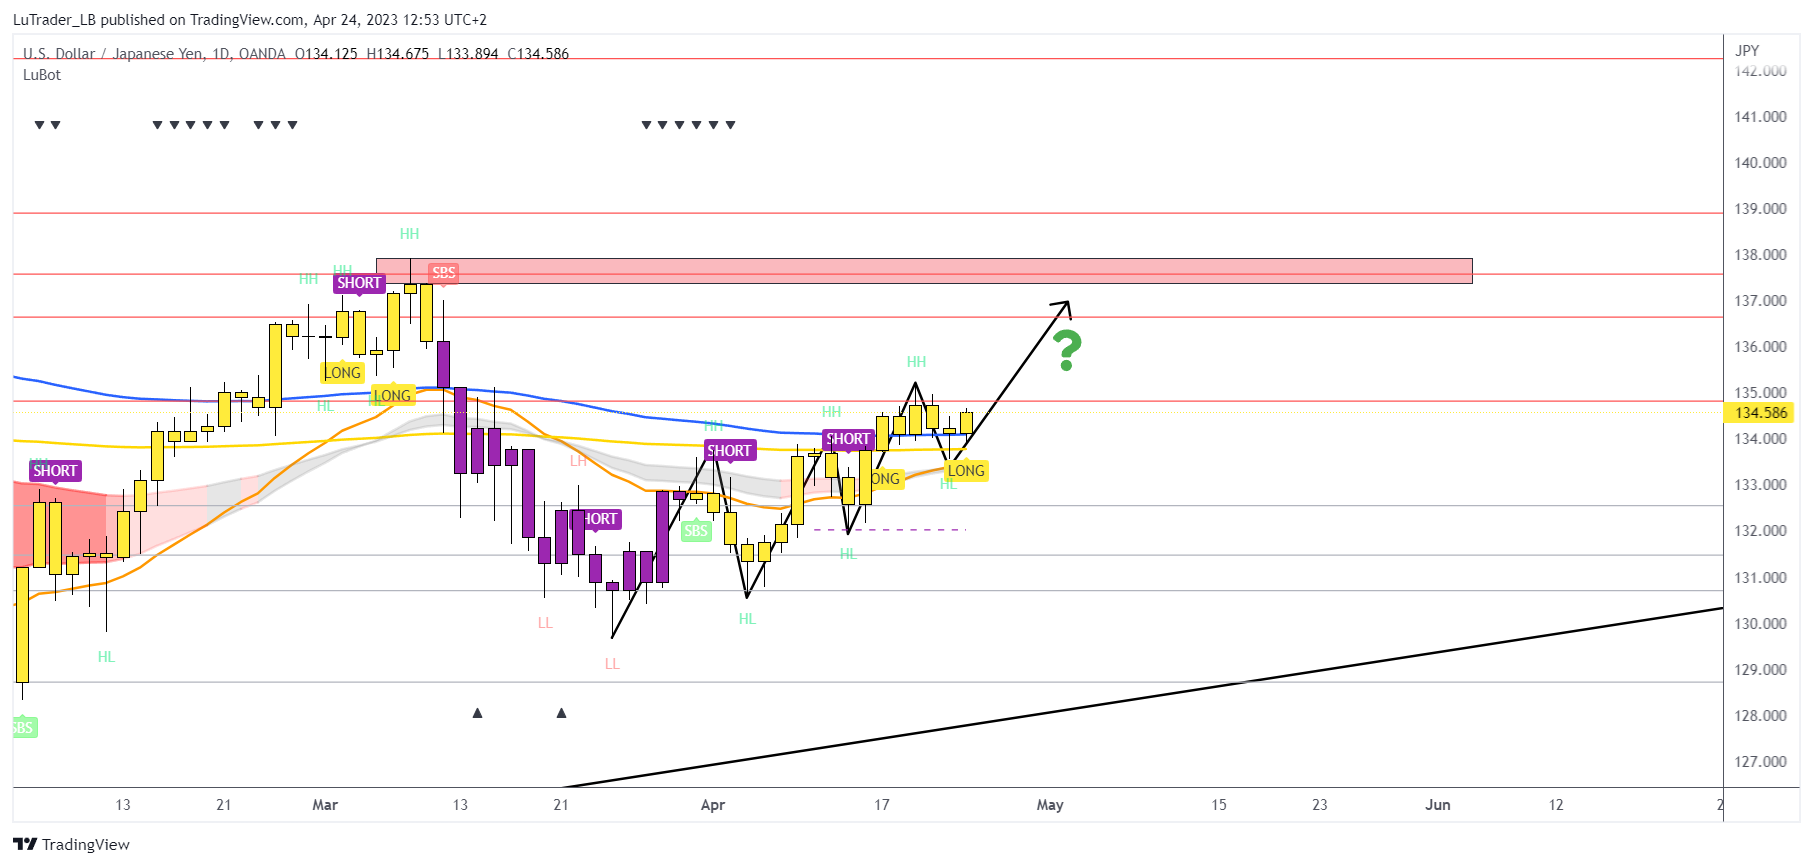Click the 131.000 price axis label
The width and height of the screenshot is (1813, 866).
1760,578
